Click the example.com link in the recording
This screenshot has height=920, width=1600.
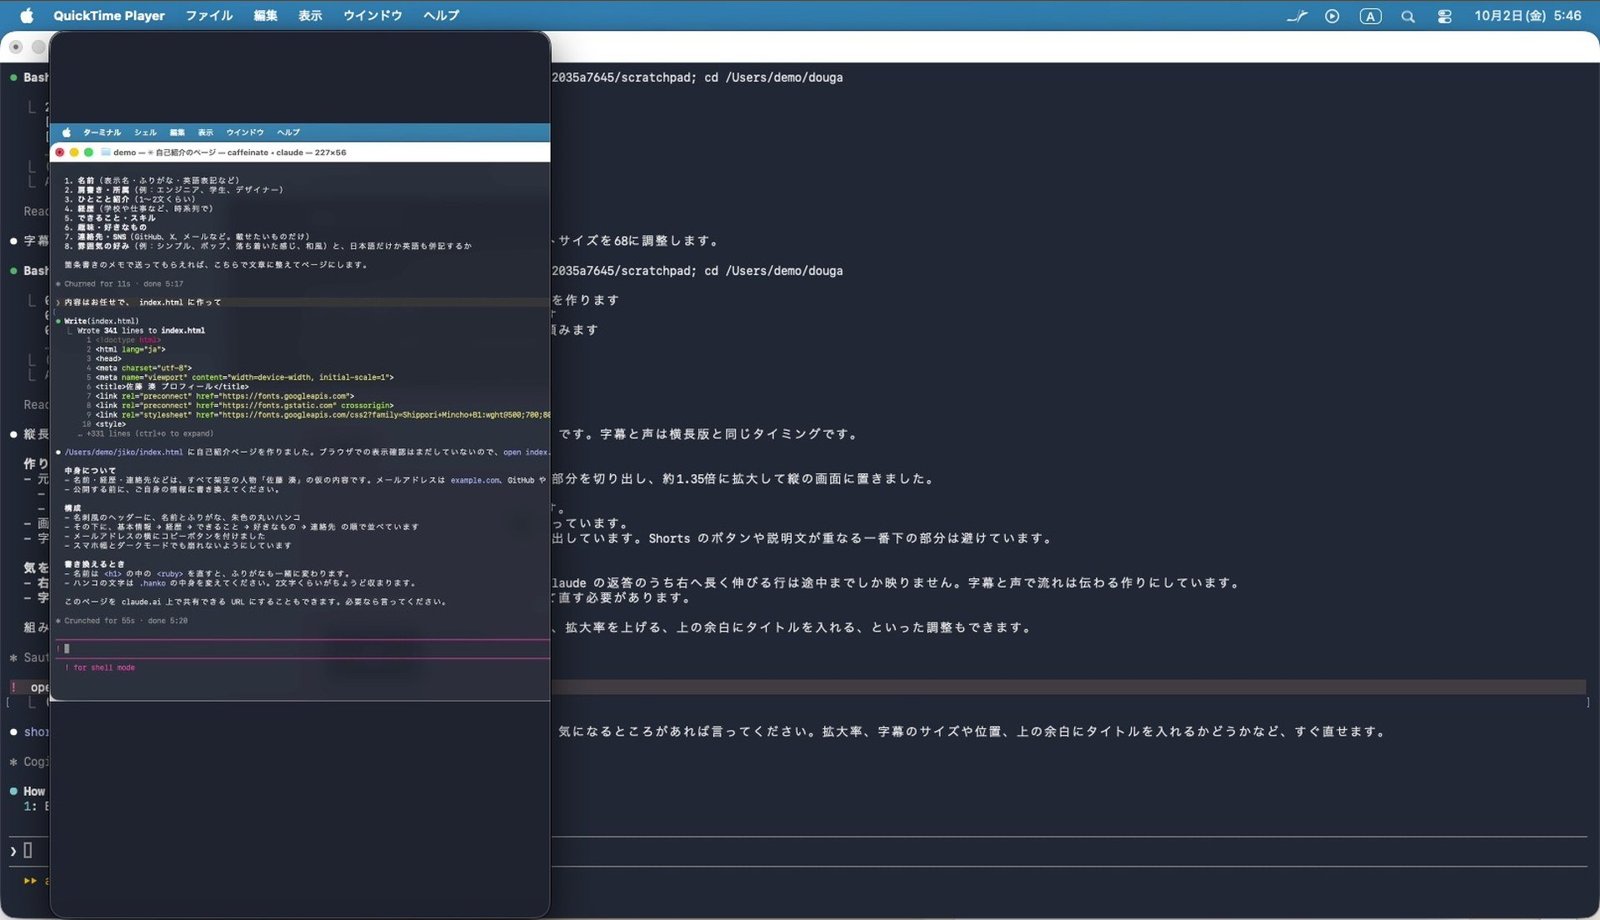tap(475, 480)
